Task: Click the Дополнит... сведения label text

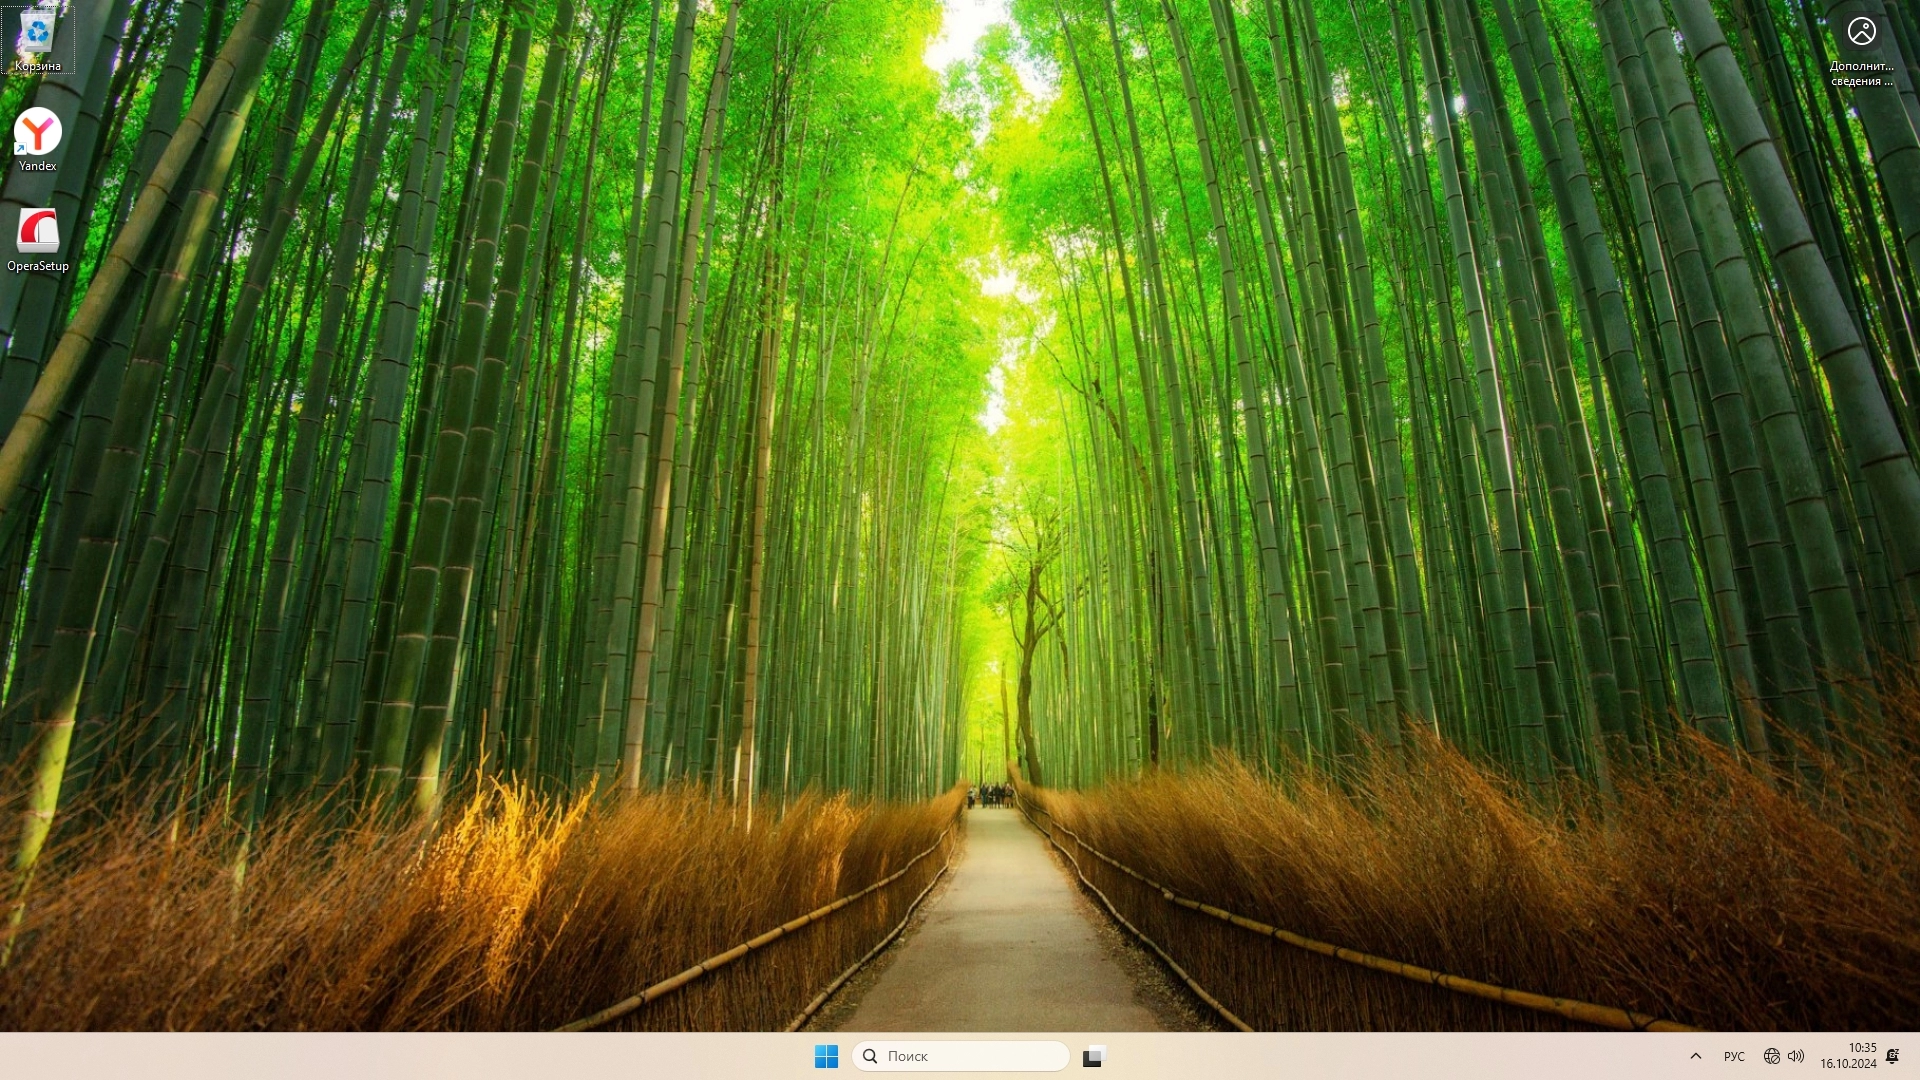Action: click(x=1861, y=73)
